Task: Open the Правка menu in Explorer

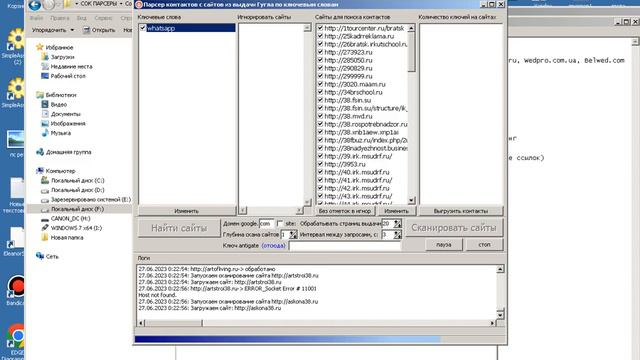Action: coord(60,18)
